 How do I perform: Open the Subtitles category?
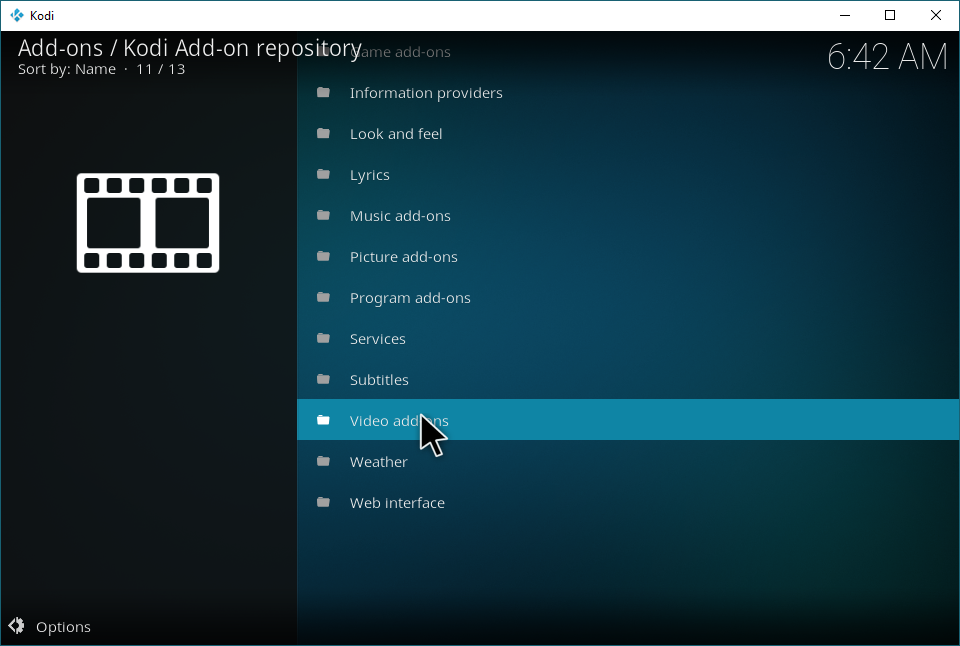click(x=628, y=380)
